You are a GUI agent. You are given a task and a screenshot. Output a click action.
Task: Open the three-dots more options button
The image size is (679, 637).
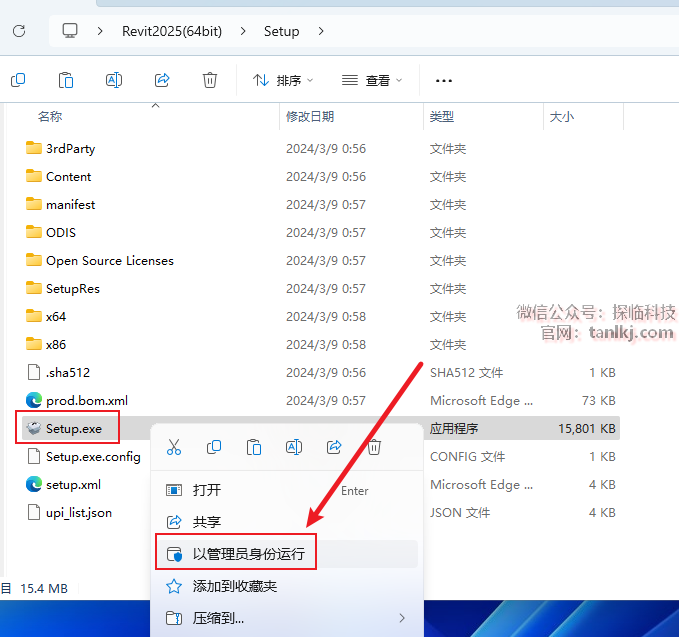click(444, 80)
